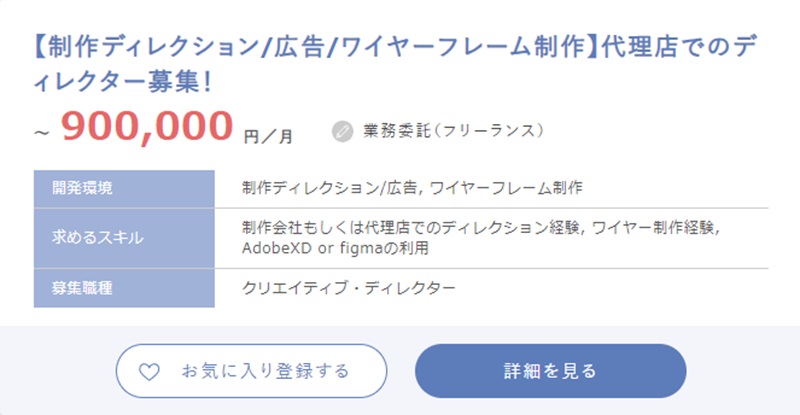Select the 求めるスキル row header
The width and height of the screenshot is (800, 415).
tap(97, 238)
